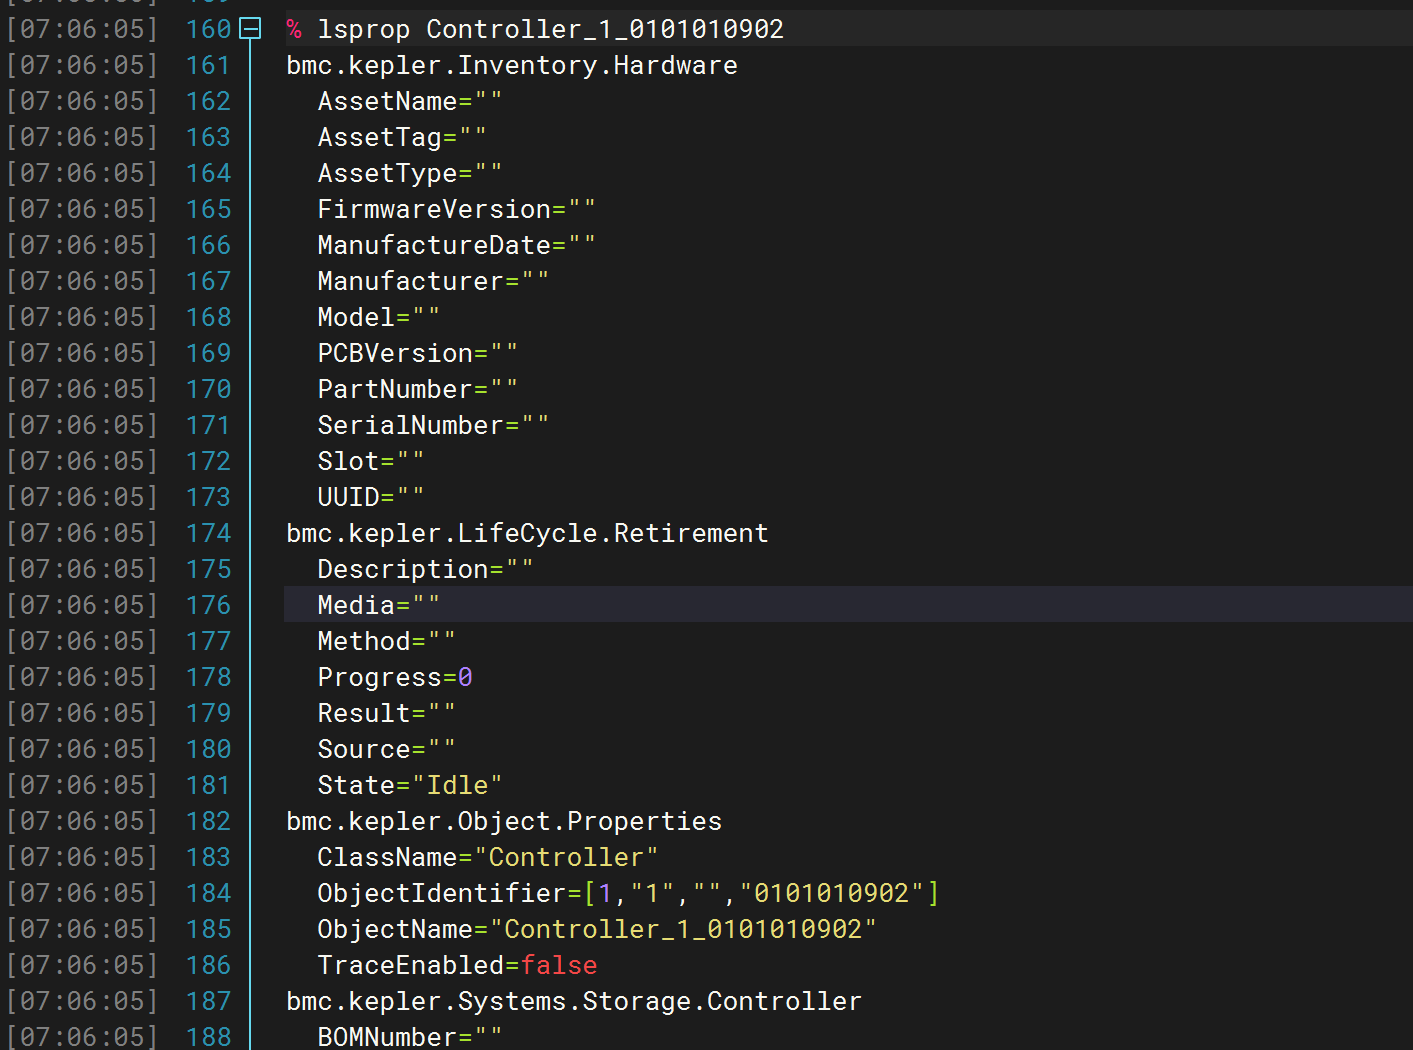1413x1050 pixels.
Task: Click the FirmwareVersion property line
Action: coord(456,209)
